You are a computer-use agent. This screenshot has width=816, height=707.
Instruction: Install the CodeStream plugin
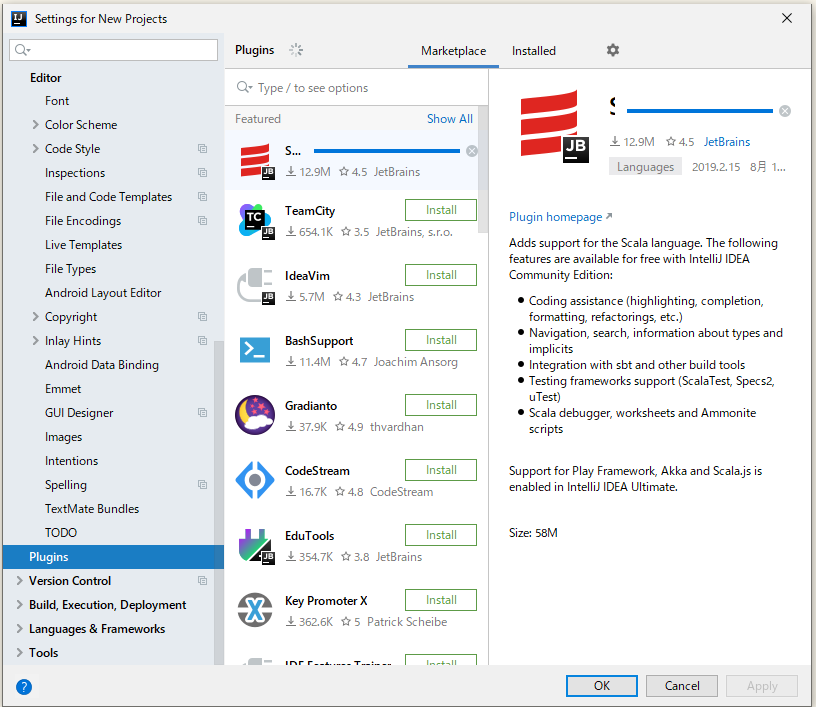tap(441, 470)
